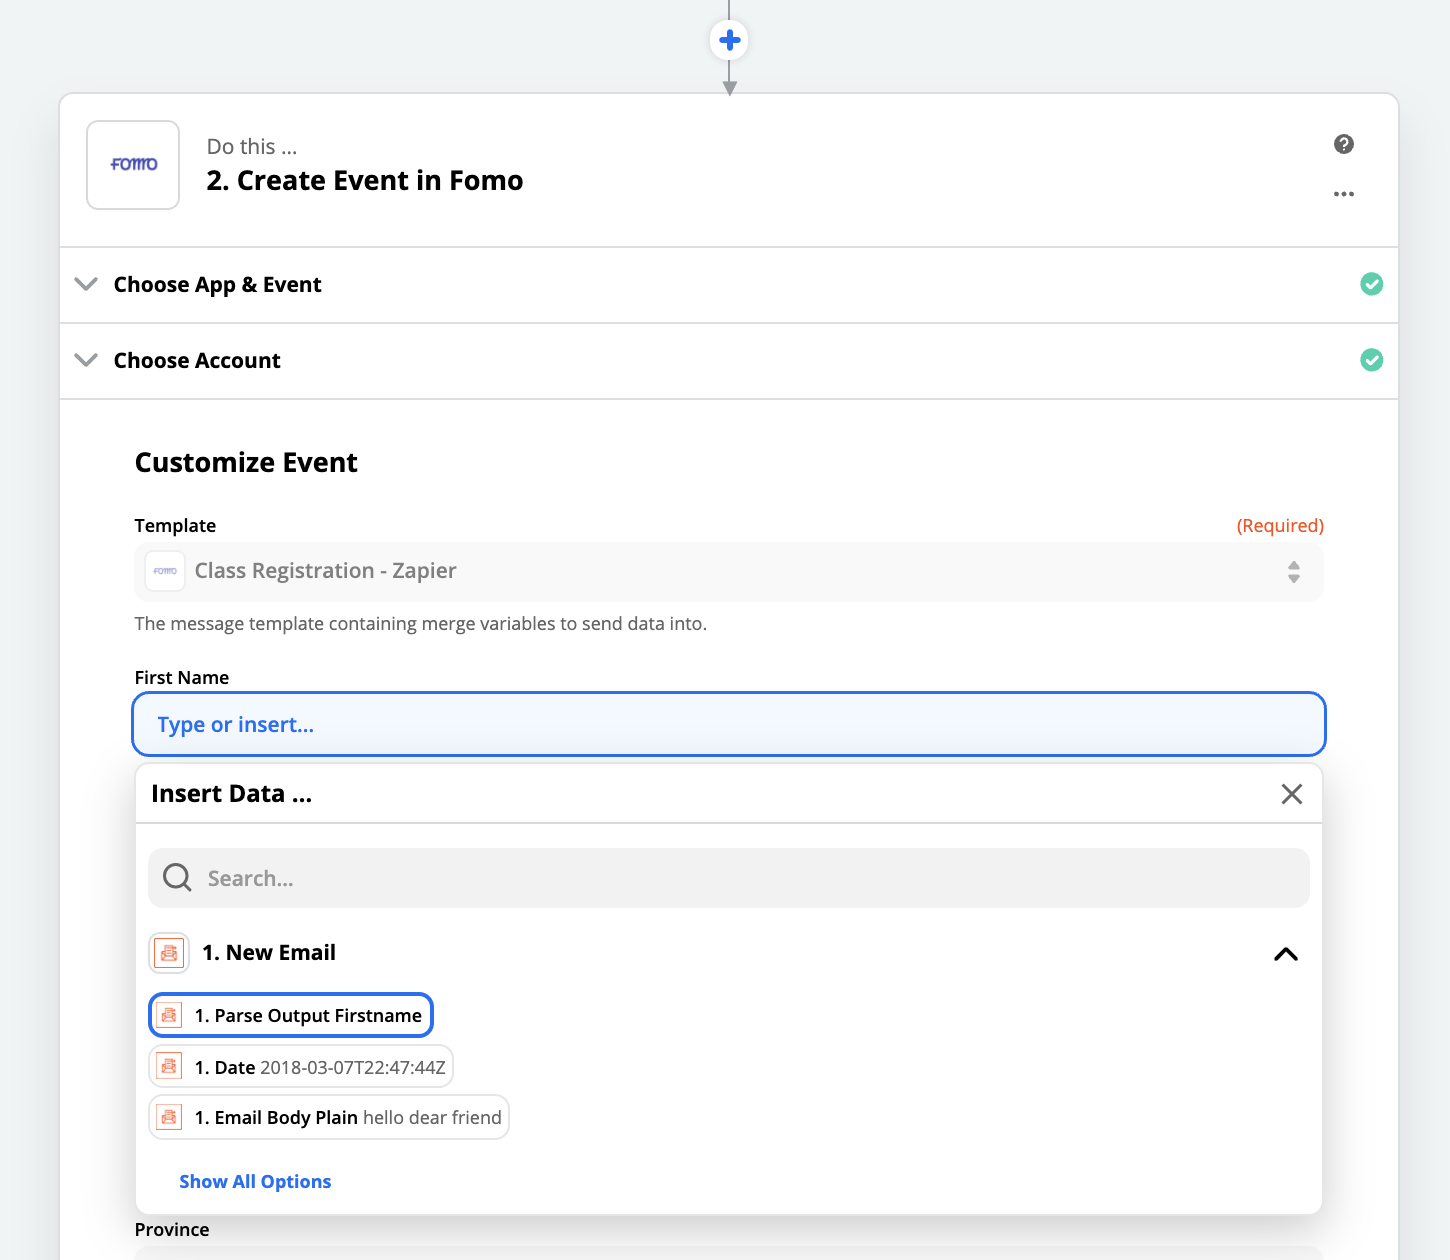This screenshot has height=1260, width=1450.
Task: Open the Template dropdown
Action: pos(729,572)
